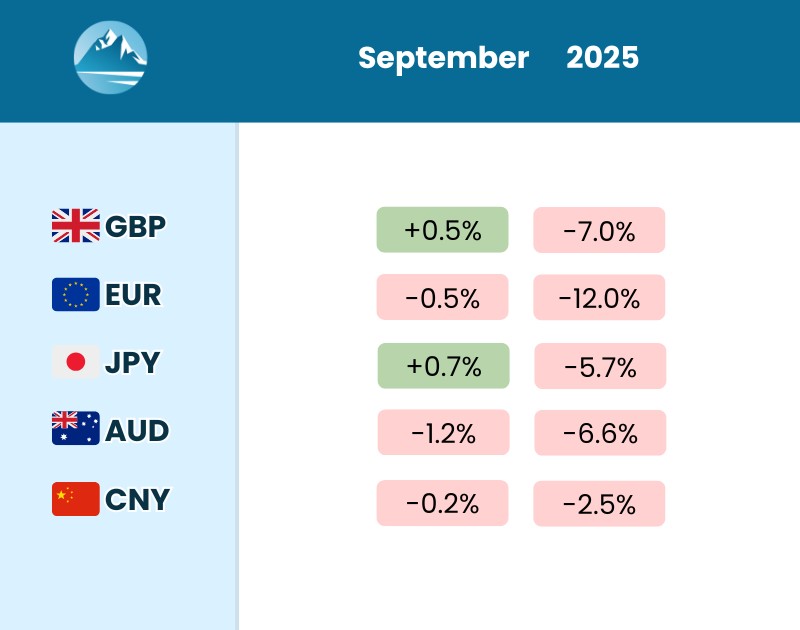800x630 pixels.
Task: Click the British flag icon
Action: (x=76, y=226)
